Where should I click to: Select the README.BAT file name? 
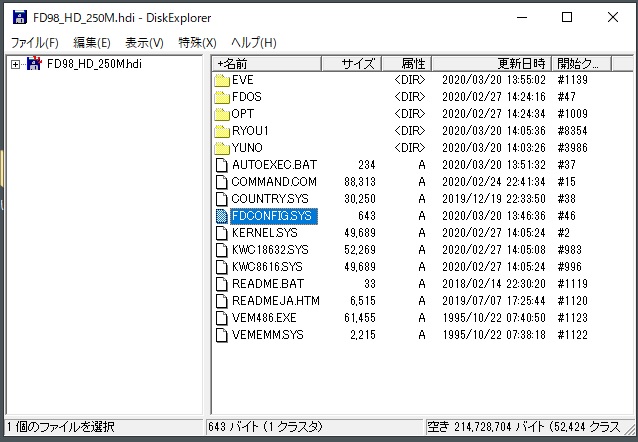click(268, 284)
